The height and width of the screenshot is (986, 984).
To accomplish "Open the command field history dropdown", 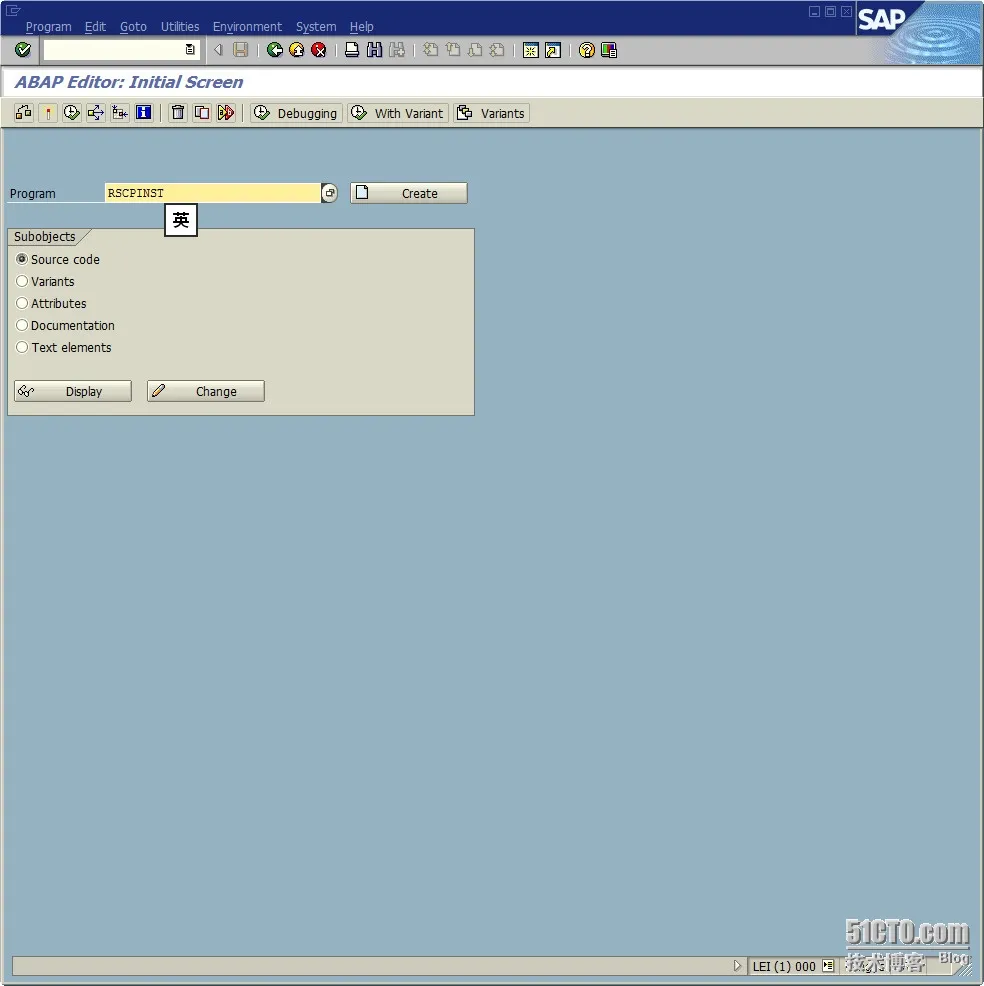I will [190, 50].
